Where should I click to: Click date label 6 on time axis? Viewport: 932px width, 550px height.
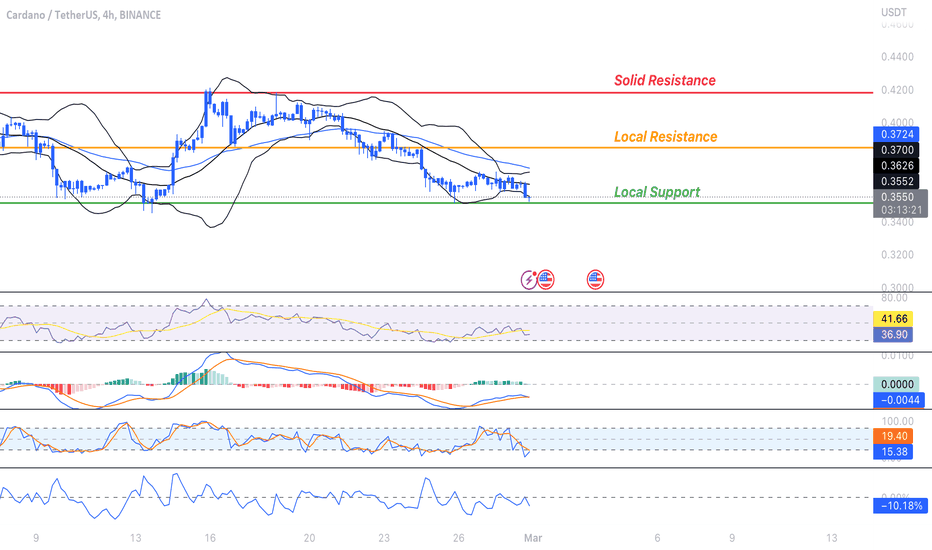tap(657, 538)
